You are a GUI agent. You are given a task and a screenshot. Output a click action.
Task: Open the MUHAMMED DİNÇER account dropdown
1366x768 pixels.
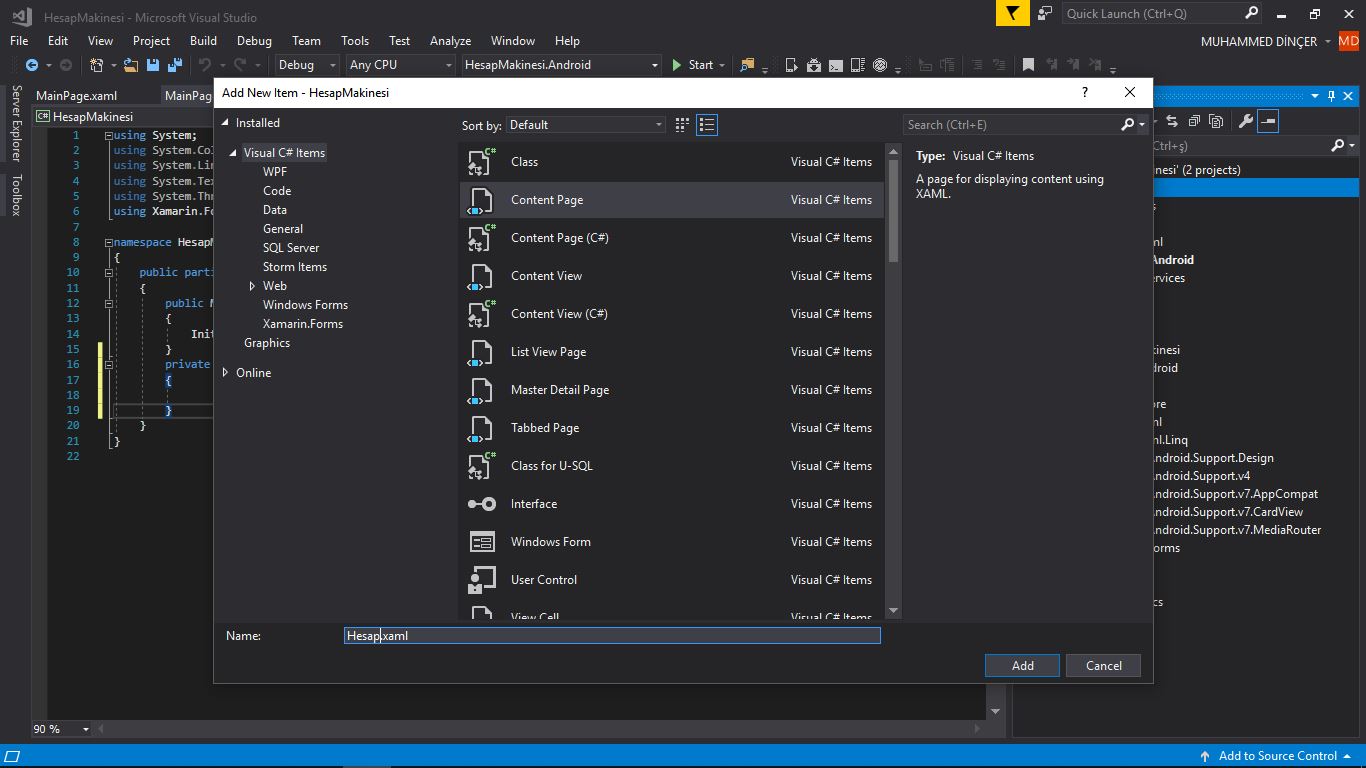1265,41
